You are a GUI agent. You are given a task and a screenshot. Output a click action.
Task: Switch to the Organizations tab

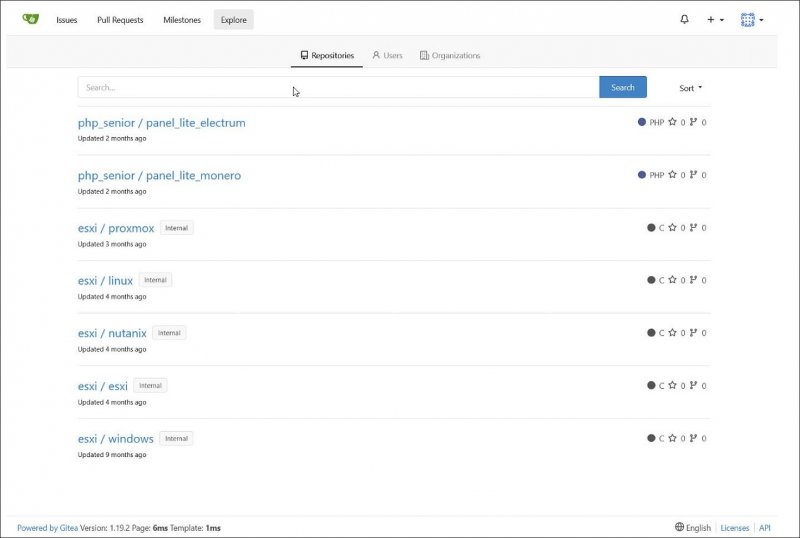click(x=450, y=56)
